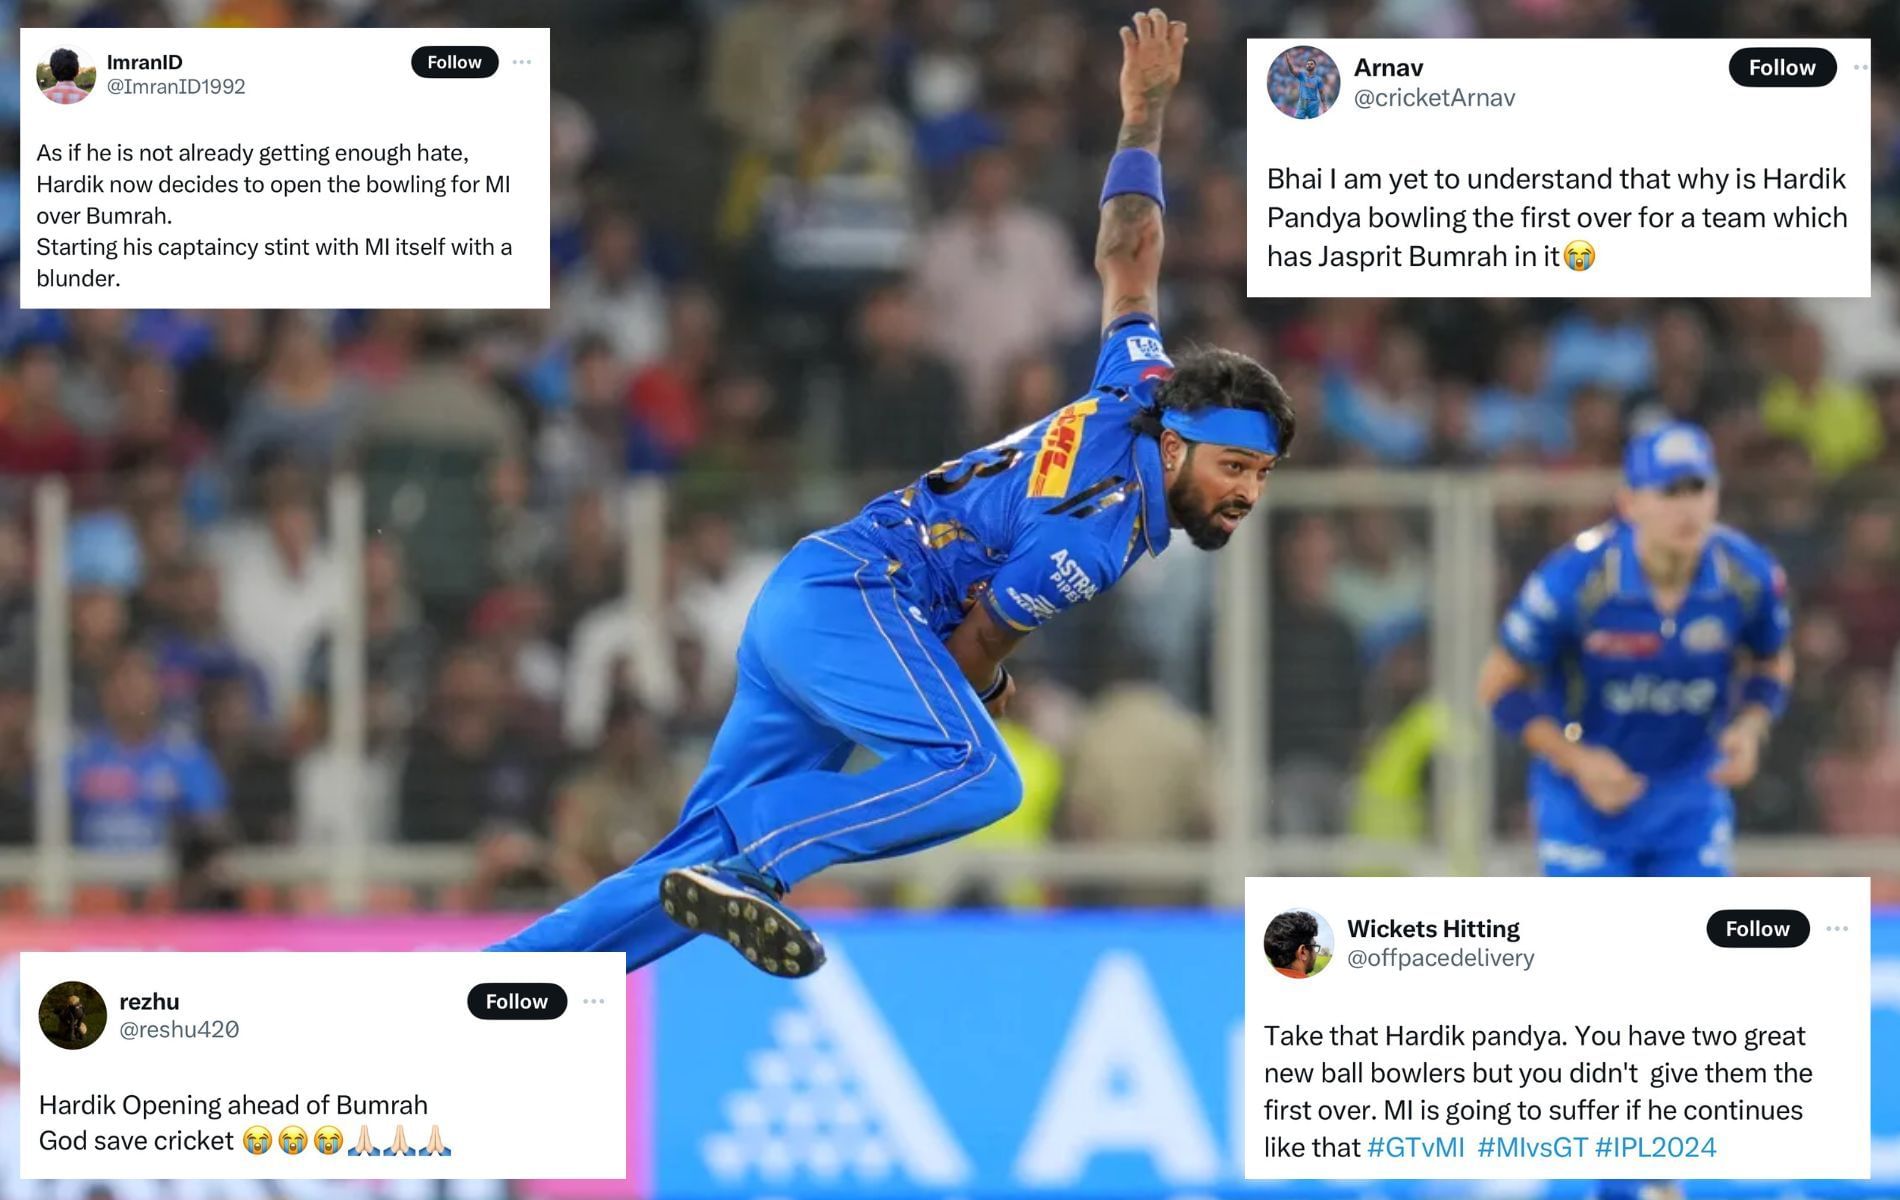Open Arnav's profile avatar

click(1303, 82)
